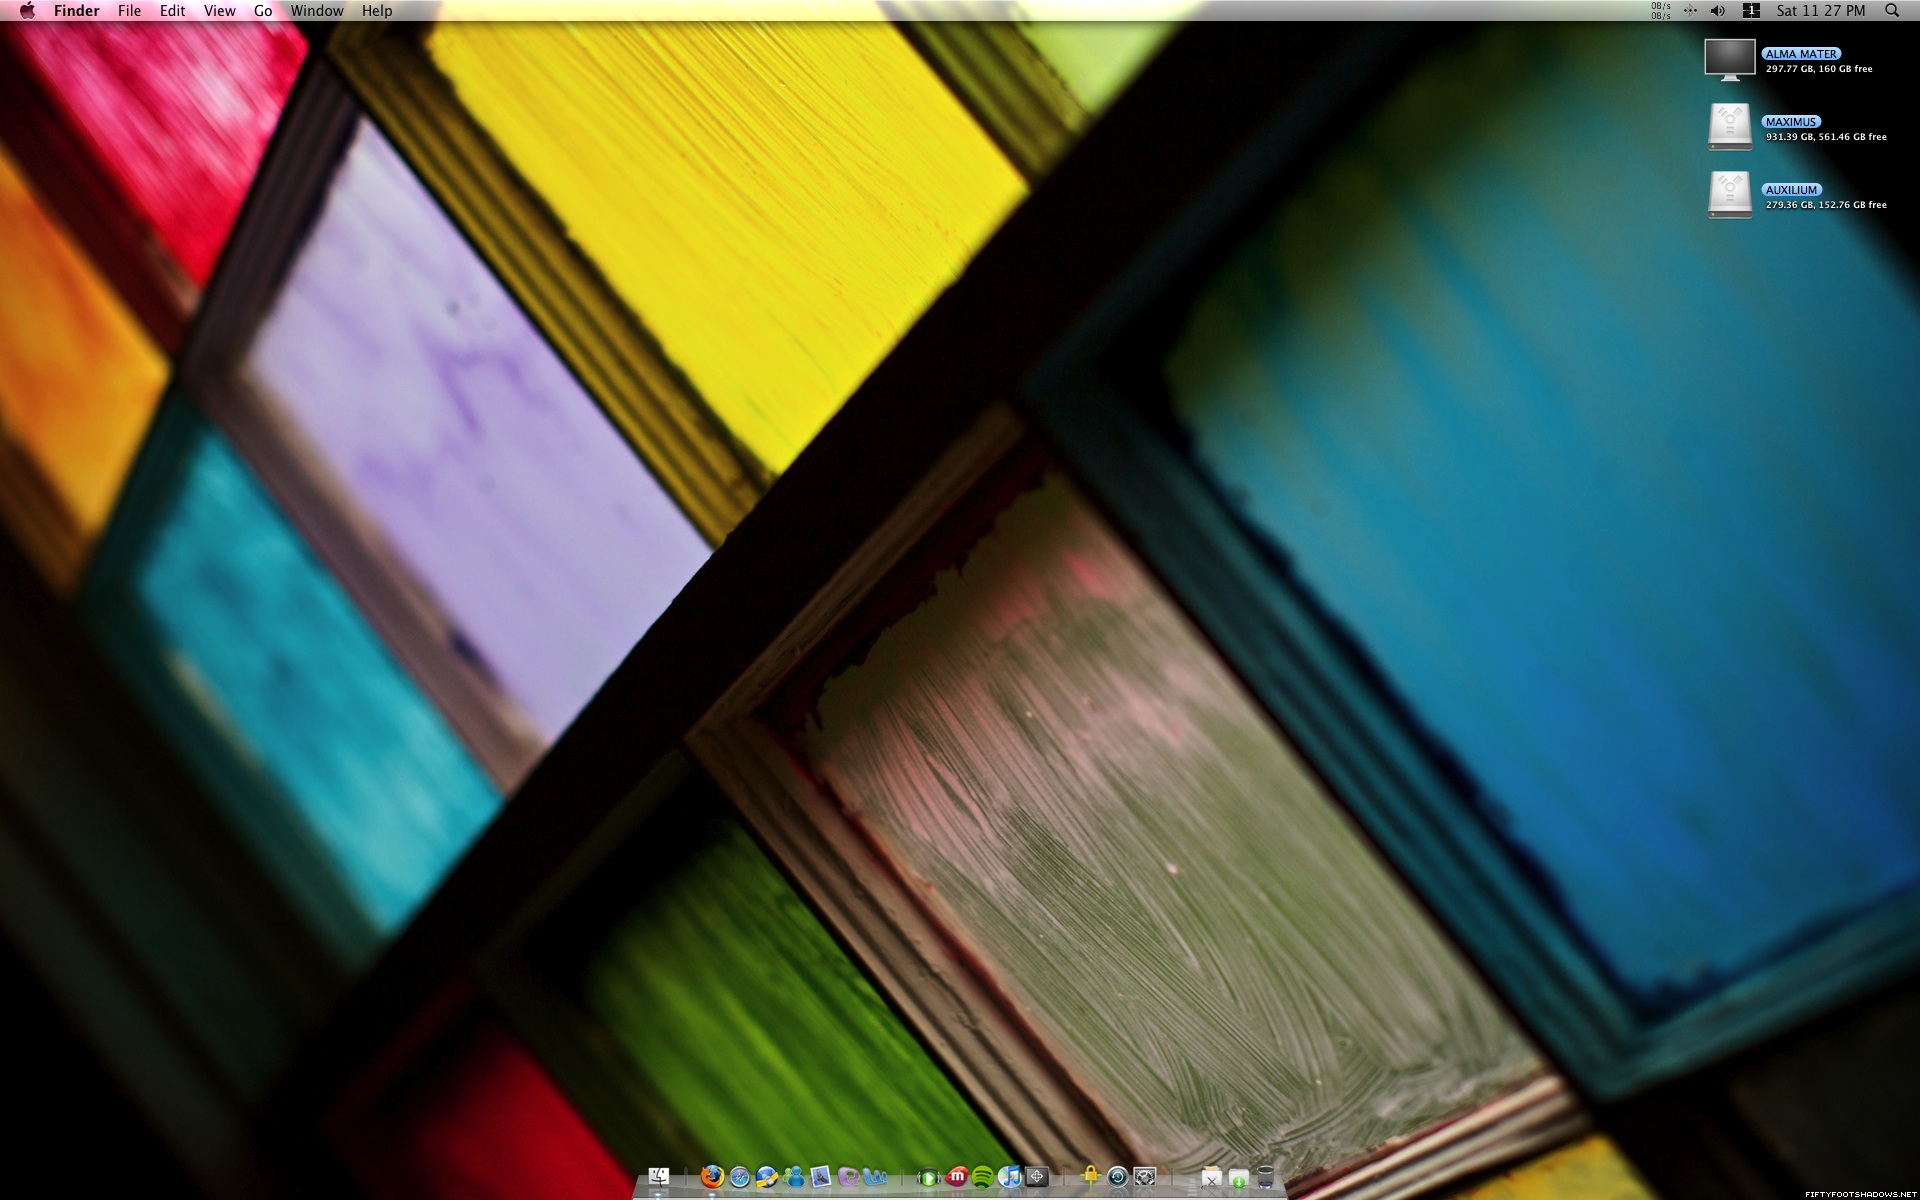Open the File menu
This screenshot has height=1200, width=1920.
point(129,11)
